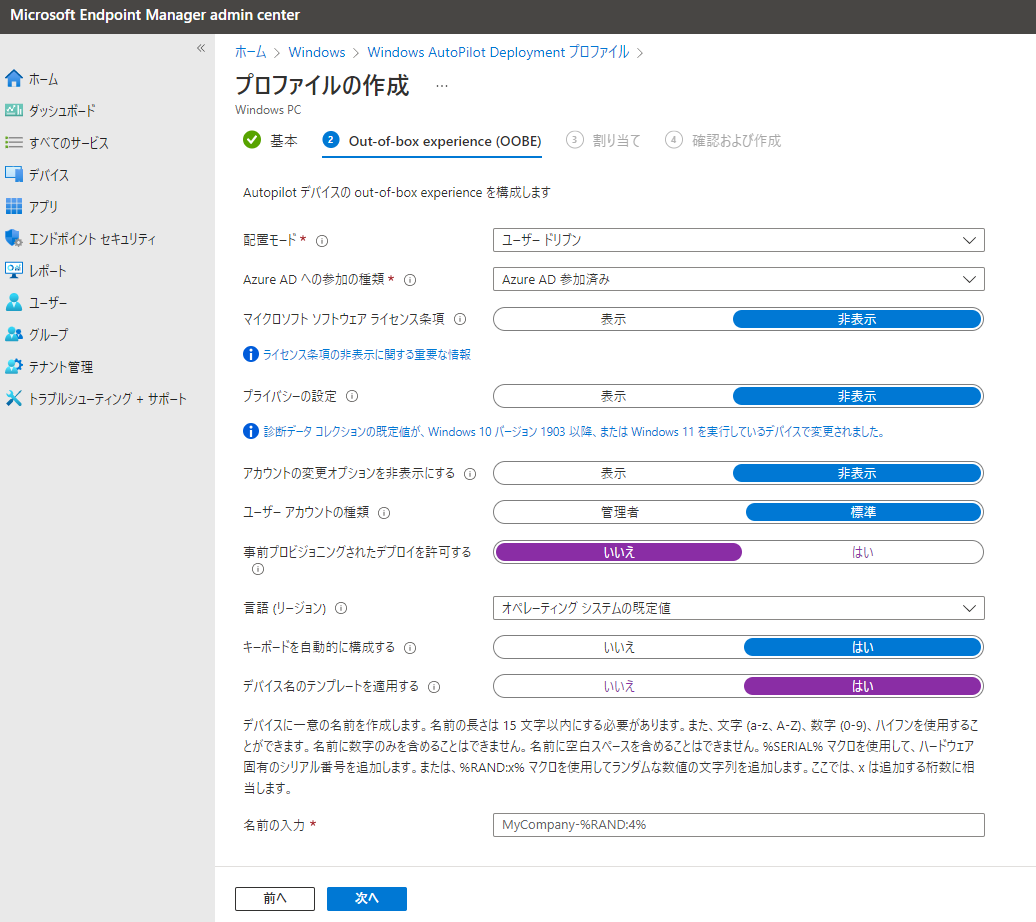1036x922 pixels.
Task: Click the Dashboard chart icon
Action: 14,110
